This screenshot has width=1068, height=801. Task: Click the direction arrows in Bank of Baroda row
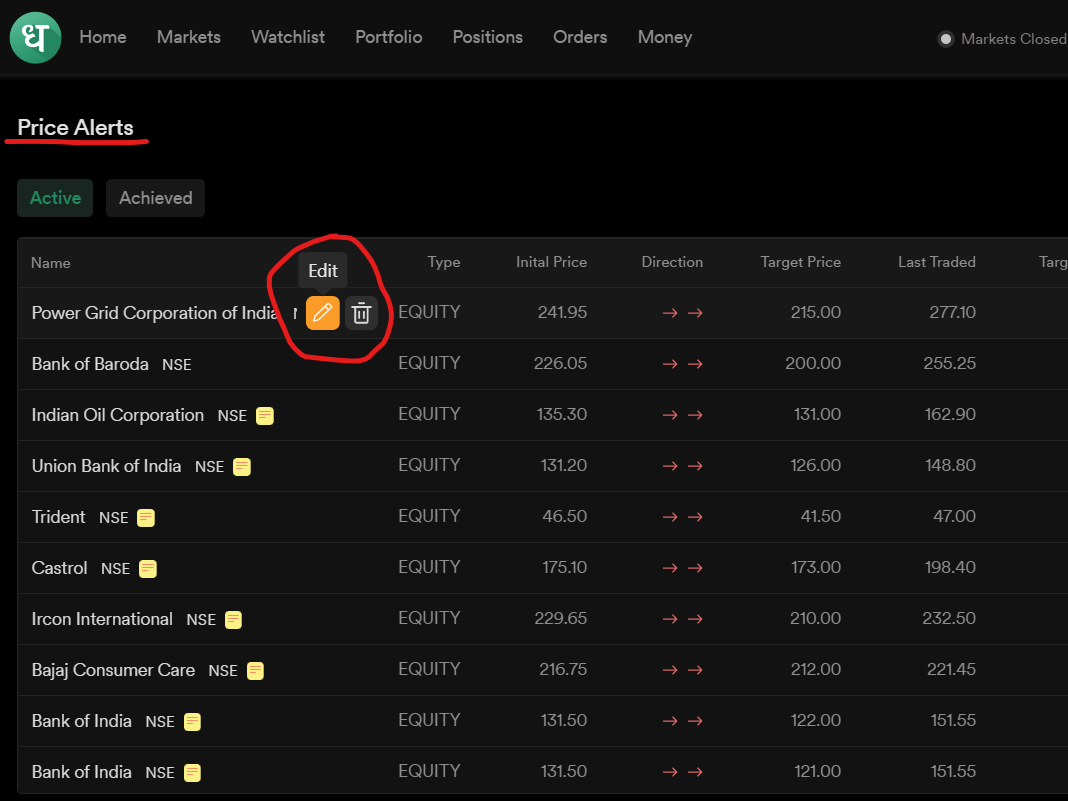tap(682, 364)
